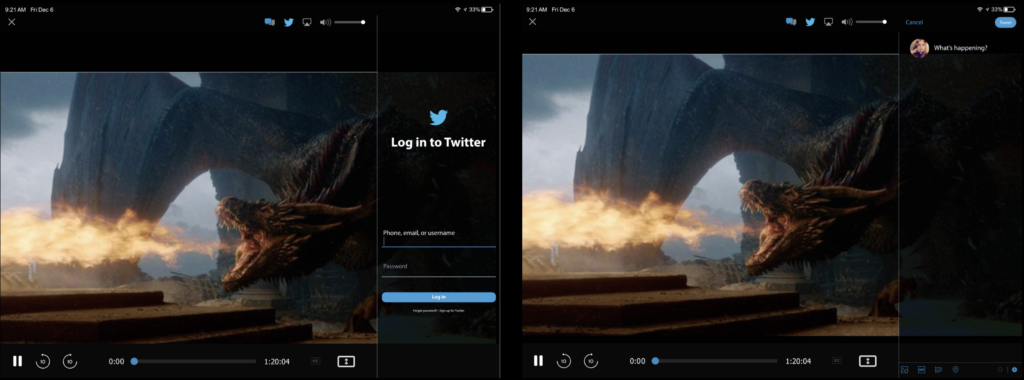Add a GIF to the tweet
The height and width of the screenshot is (380, 1024).
pyautogui.click(x=921, y=370)
